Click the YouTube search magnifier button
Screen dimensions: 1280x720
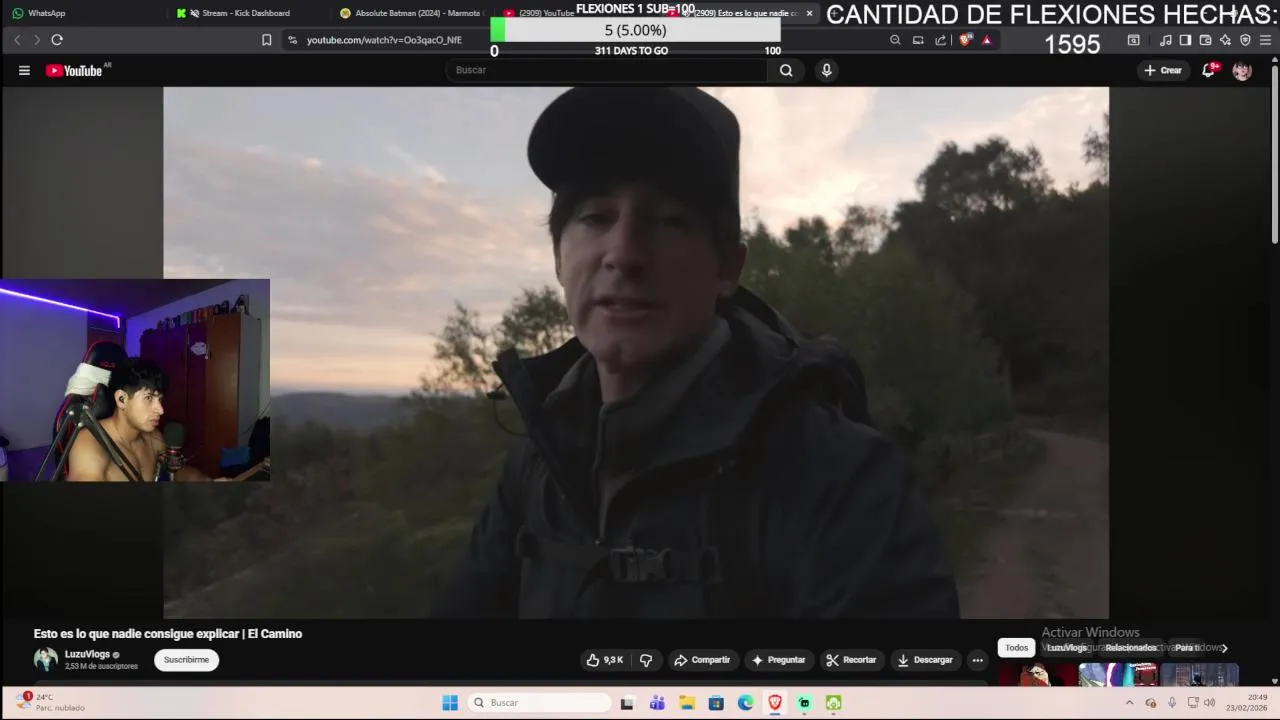(x=786, y=70)
